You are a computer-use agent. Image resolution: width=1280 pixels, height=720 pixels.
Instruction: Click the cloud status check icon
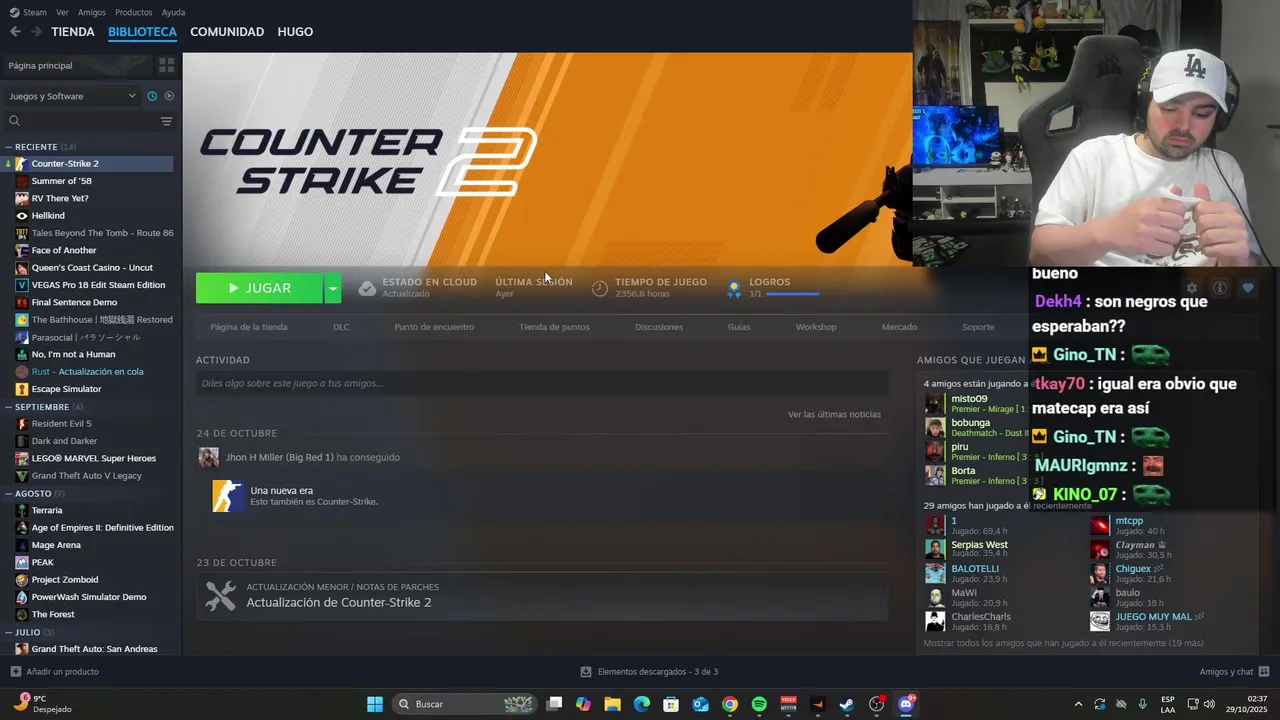[367, 288]
